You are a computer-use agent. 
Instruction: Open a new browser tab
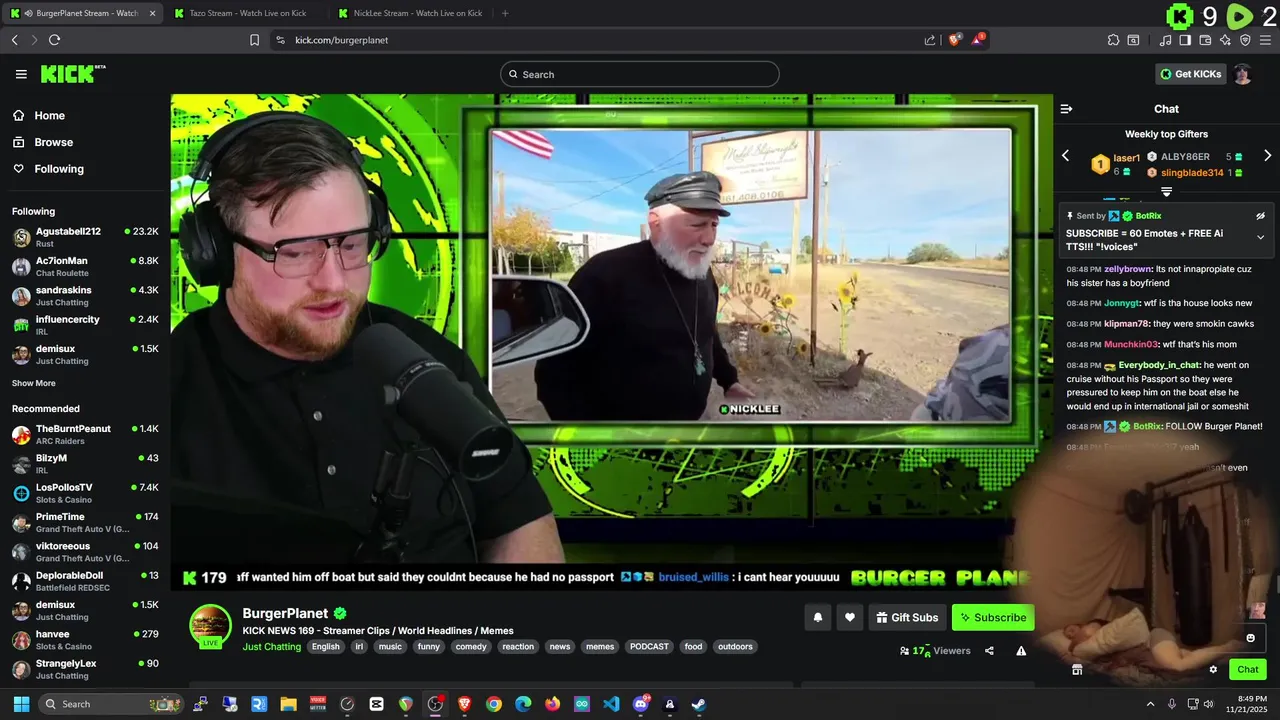point(505,13)
